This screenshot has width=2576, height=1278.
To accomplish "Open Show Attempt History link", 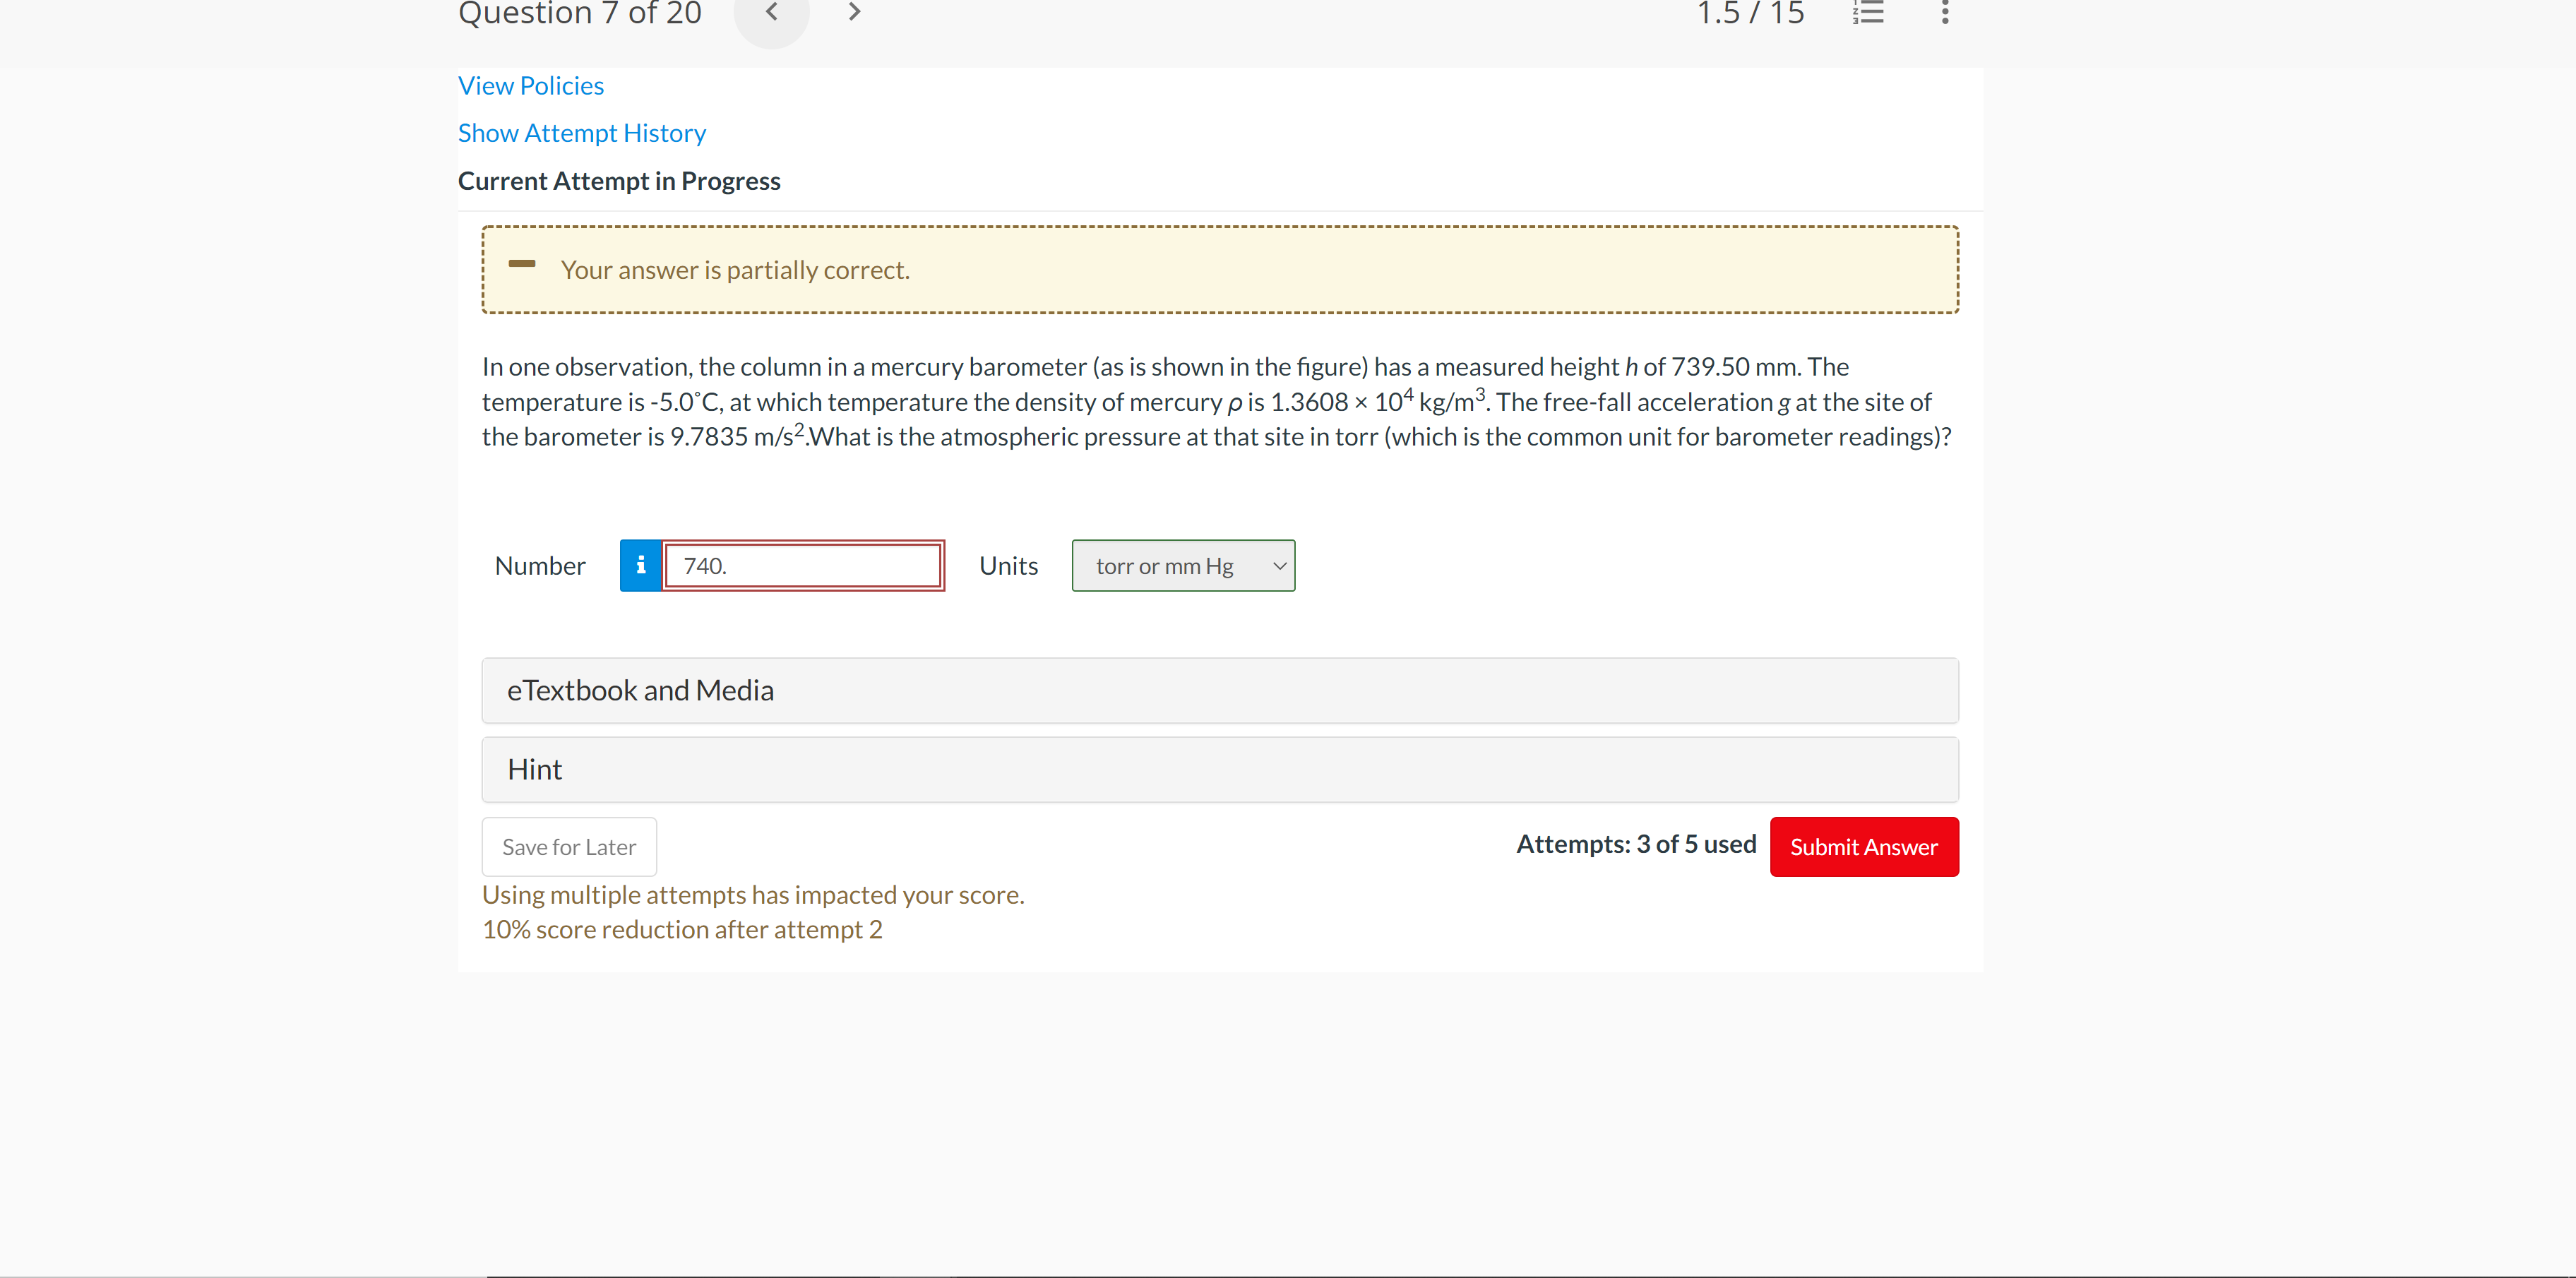I will (581, 133).
